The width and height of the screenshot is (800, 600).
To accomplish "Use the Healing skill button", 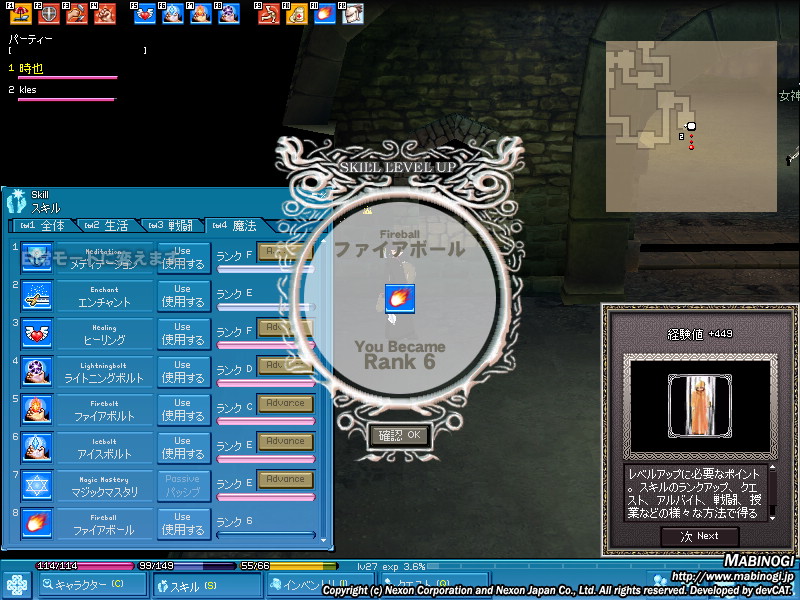I will (183, 334).
